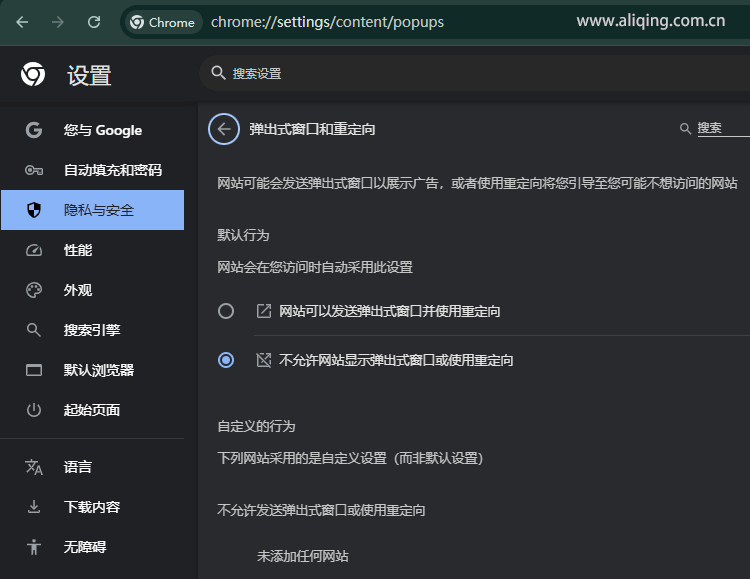
Task: Click the 网站可以发送弹出式窗口并使用重定向 label
Action: pyautogui.click(x=390, y=312)
